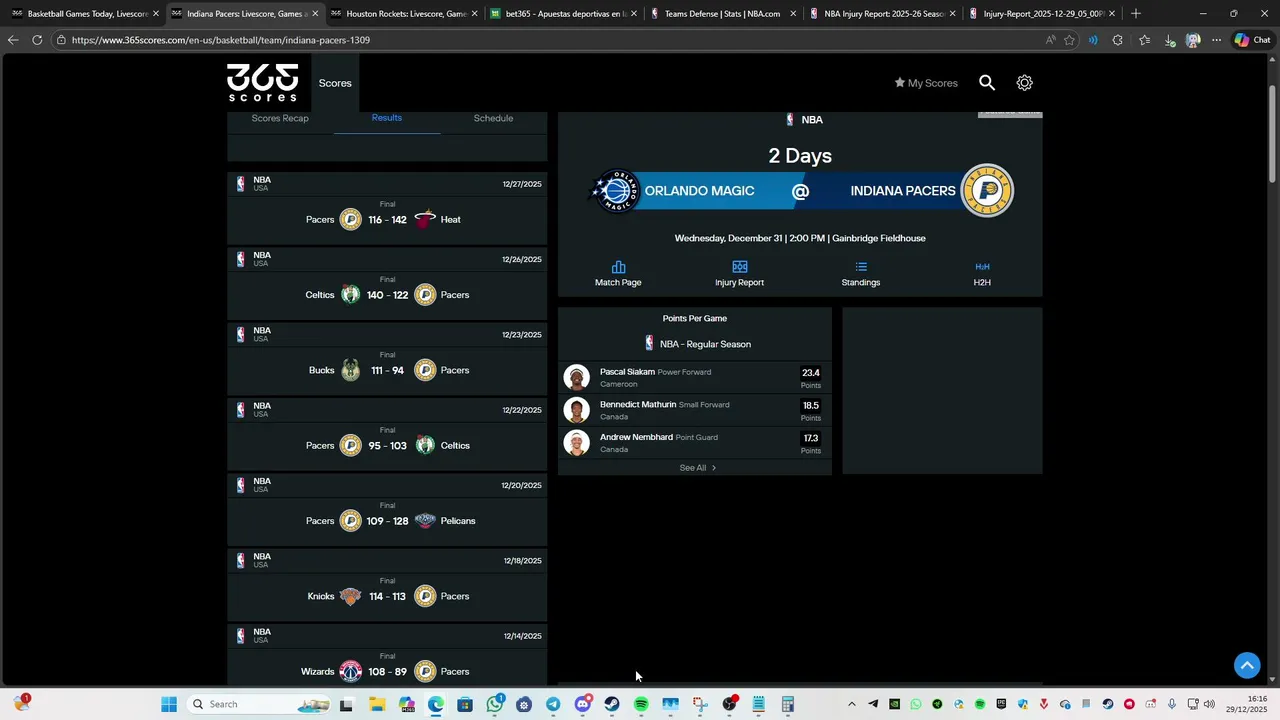Open browser extensions puzzle icon

click(1117, 40)
